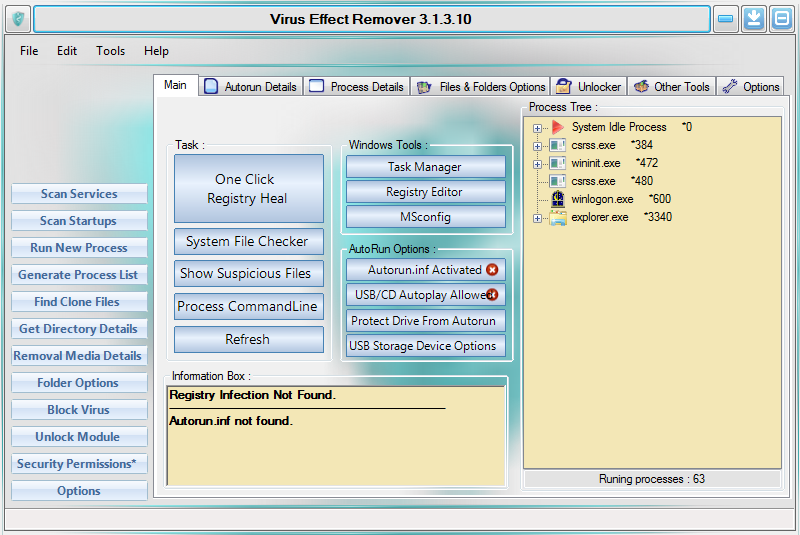Click the sidebar Options button
The image size is (800, 535).
79,491
